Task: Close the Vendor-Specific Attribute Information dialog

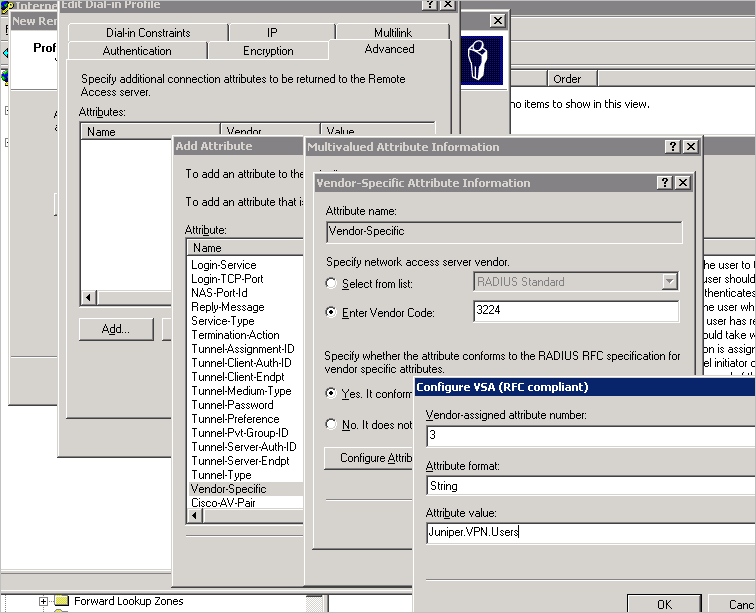Action: [682, 183]
